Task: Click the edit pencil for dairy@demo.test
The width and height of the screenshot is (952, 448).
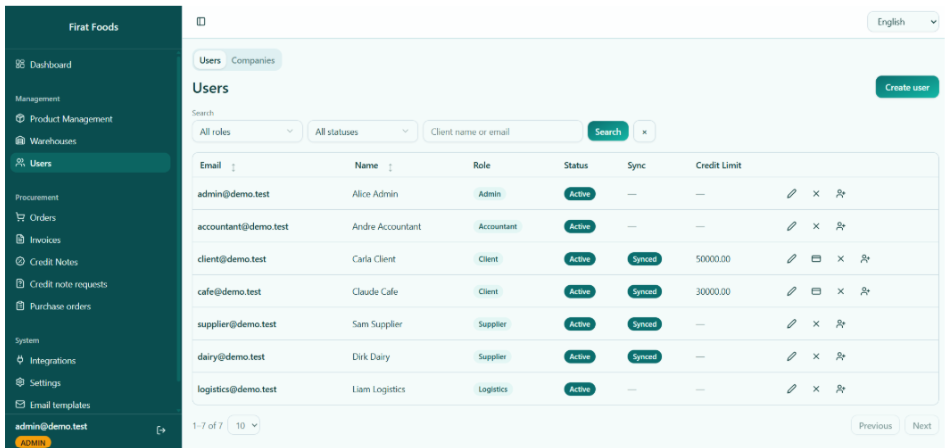Action: 791,356
